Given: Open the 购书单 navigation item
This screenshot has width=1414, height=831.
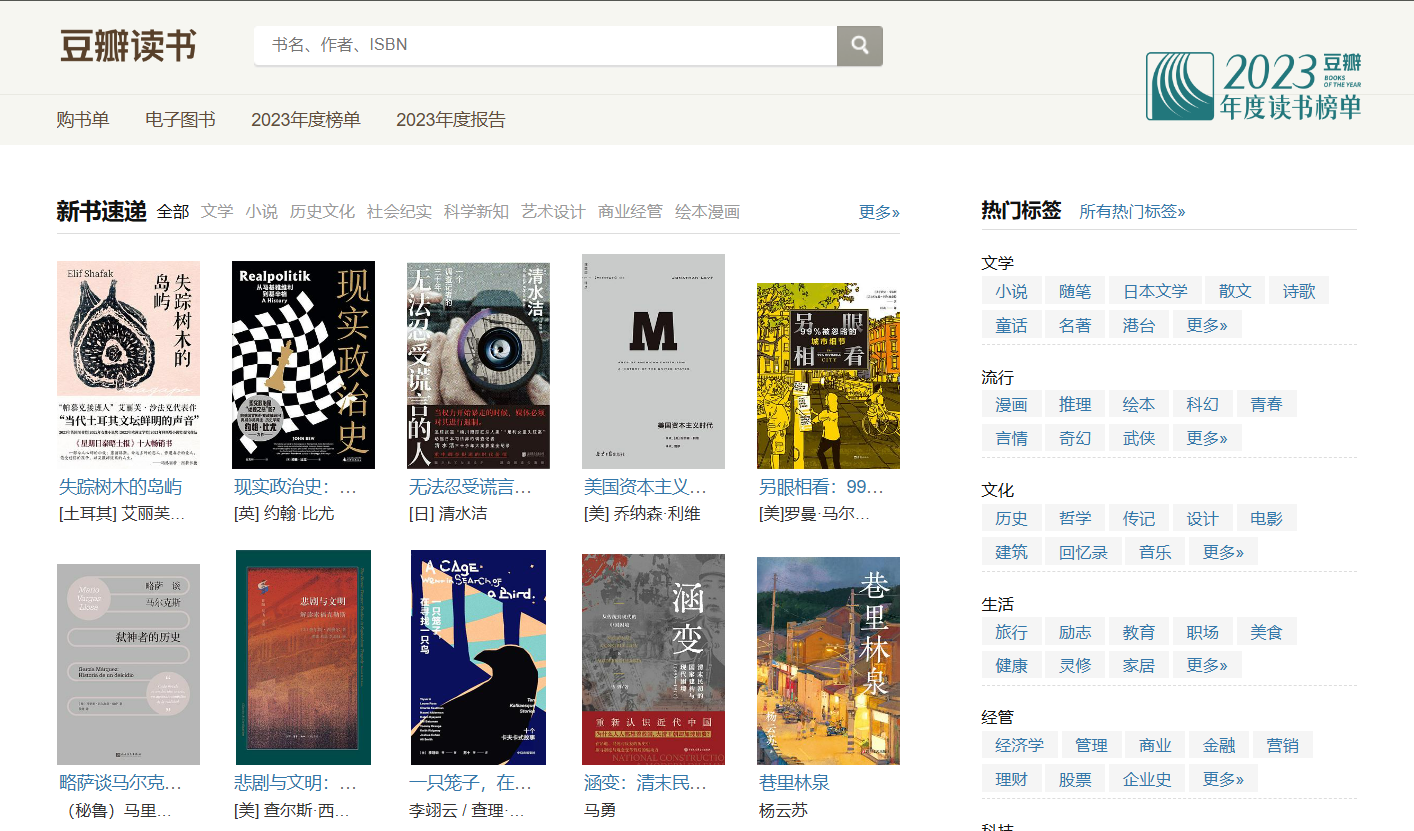Looking at the screenshot, I should 83,120.
